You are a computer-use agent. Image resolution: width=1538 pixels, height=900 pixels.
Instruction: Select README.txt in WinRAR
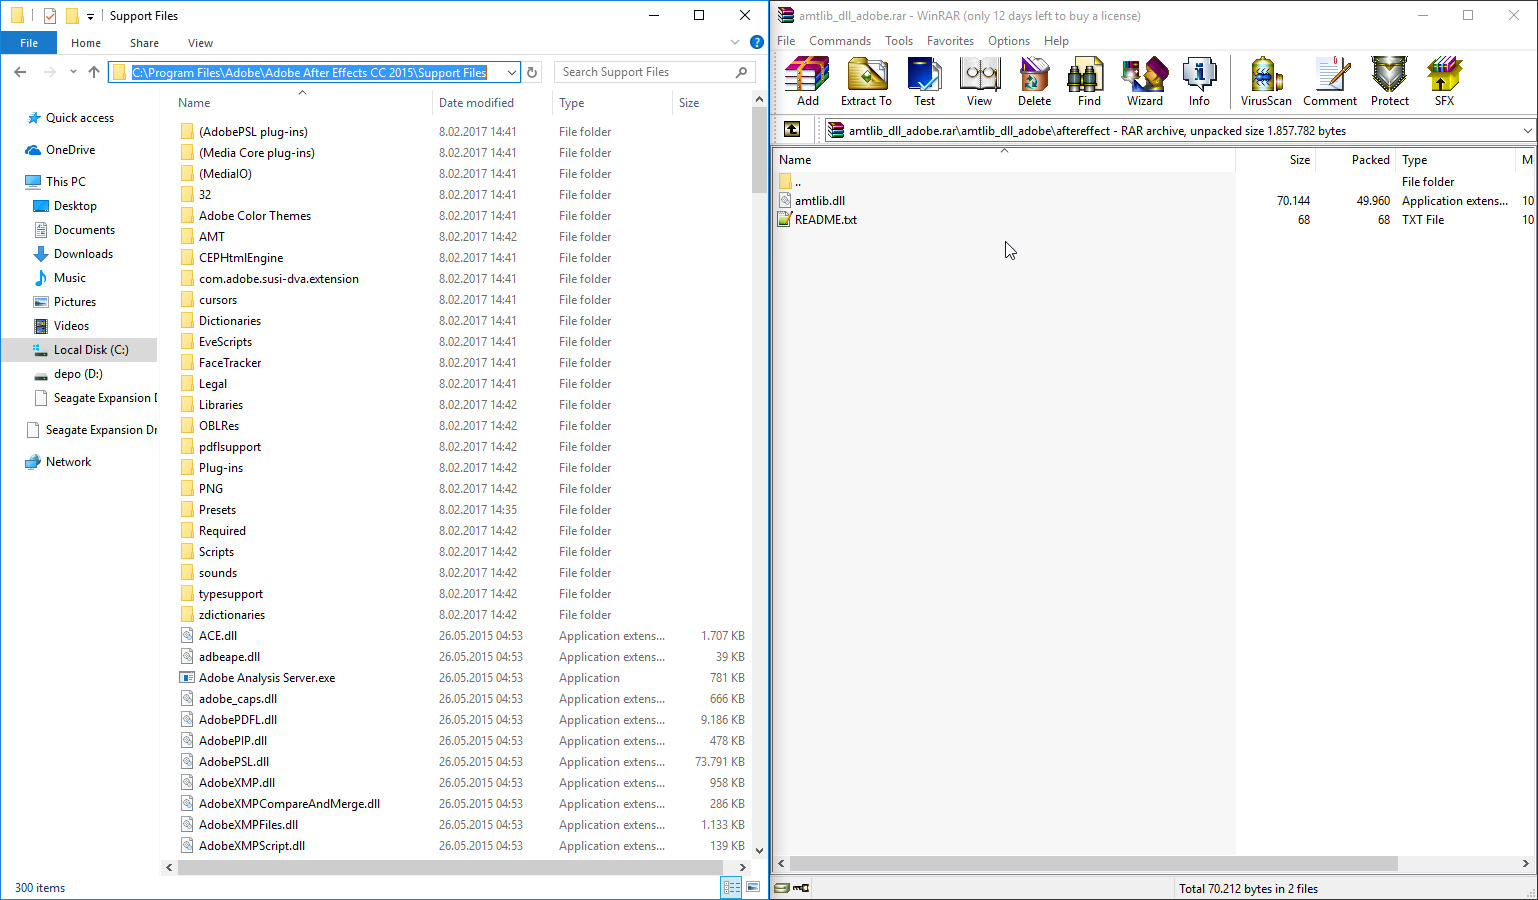(x=826, y=220)
